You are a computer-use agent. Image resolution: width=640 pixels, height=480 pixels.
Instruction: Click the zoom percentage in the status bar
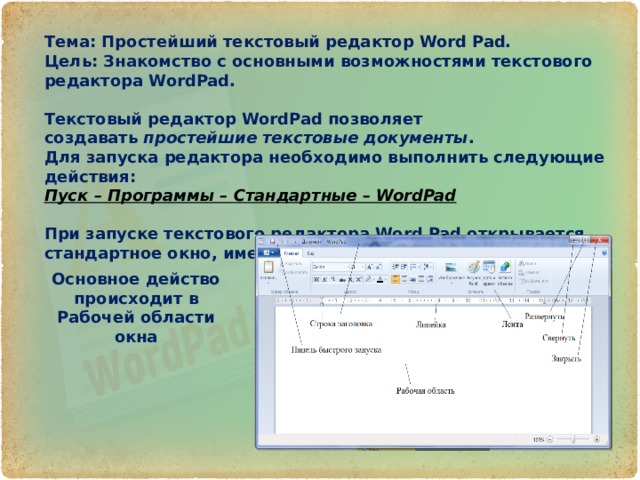pyautogui.click(x=538, y=440)
